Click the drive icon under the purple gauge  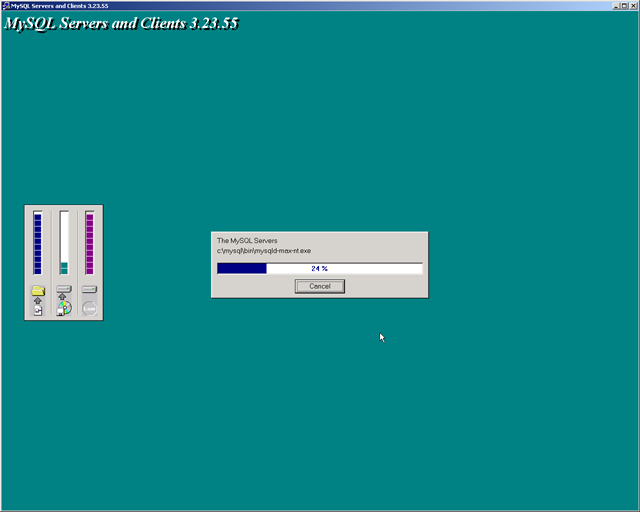coord(89,289)
